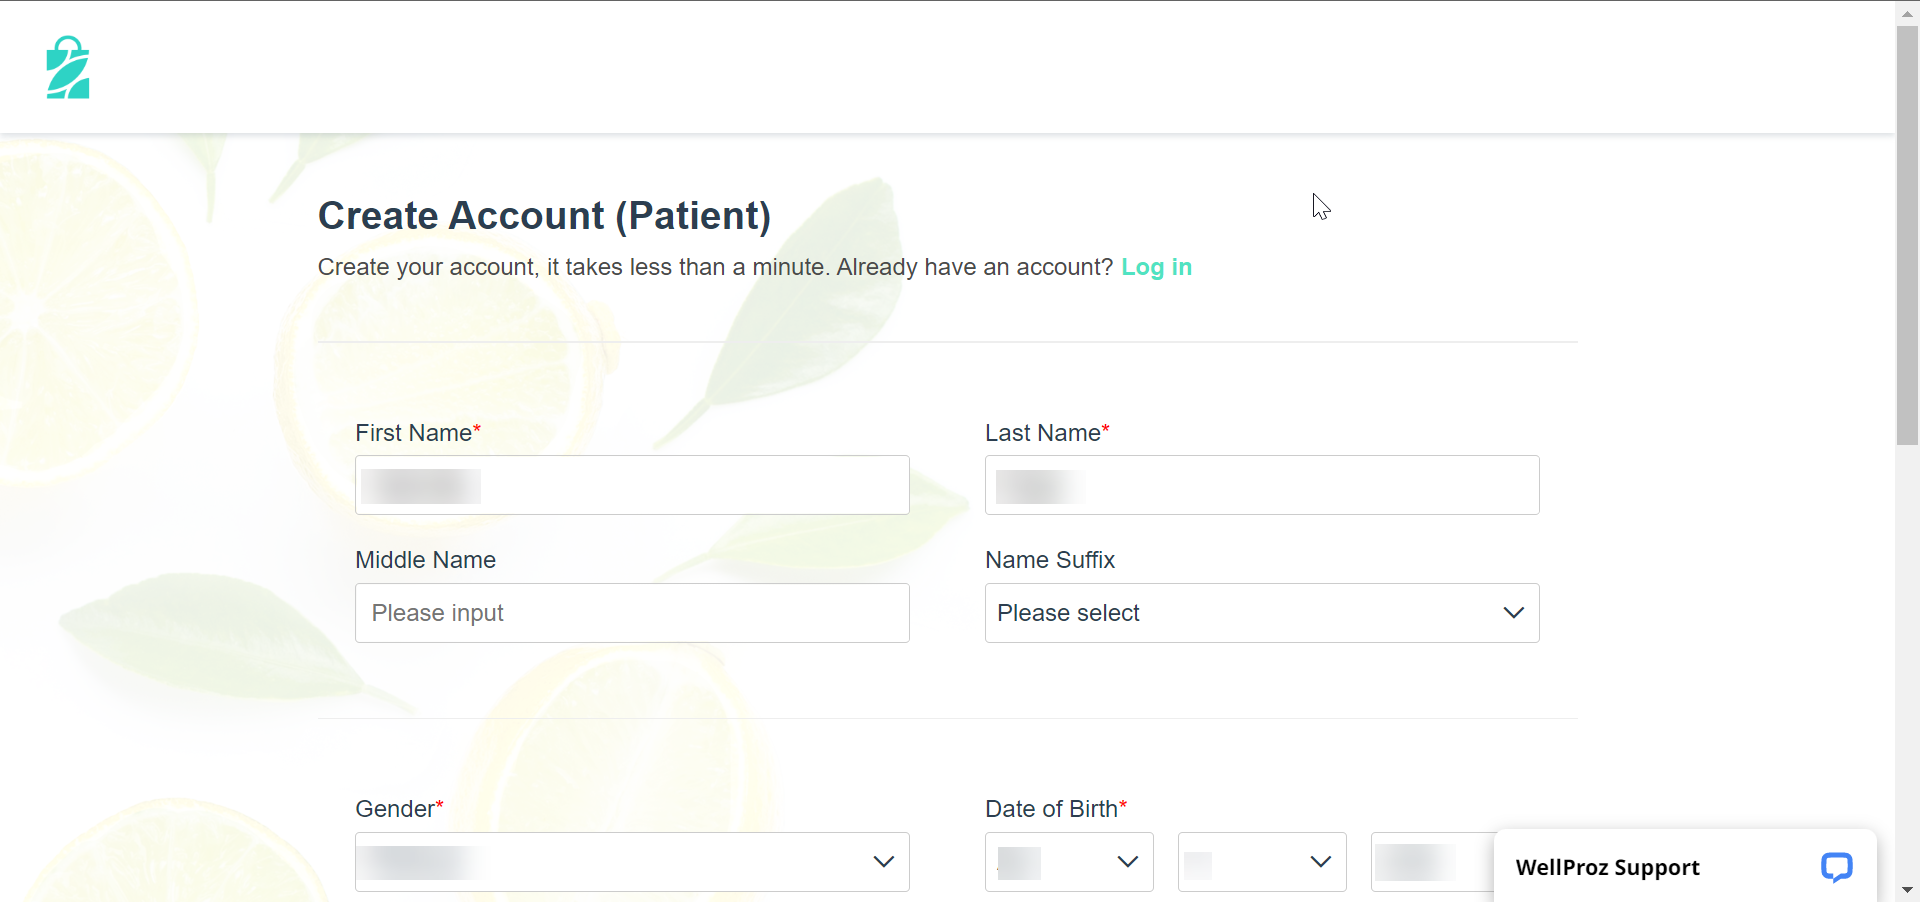Click the Middle Name input field
Viewport: 1920px width, 902px height.
[632, 613]
